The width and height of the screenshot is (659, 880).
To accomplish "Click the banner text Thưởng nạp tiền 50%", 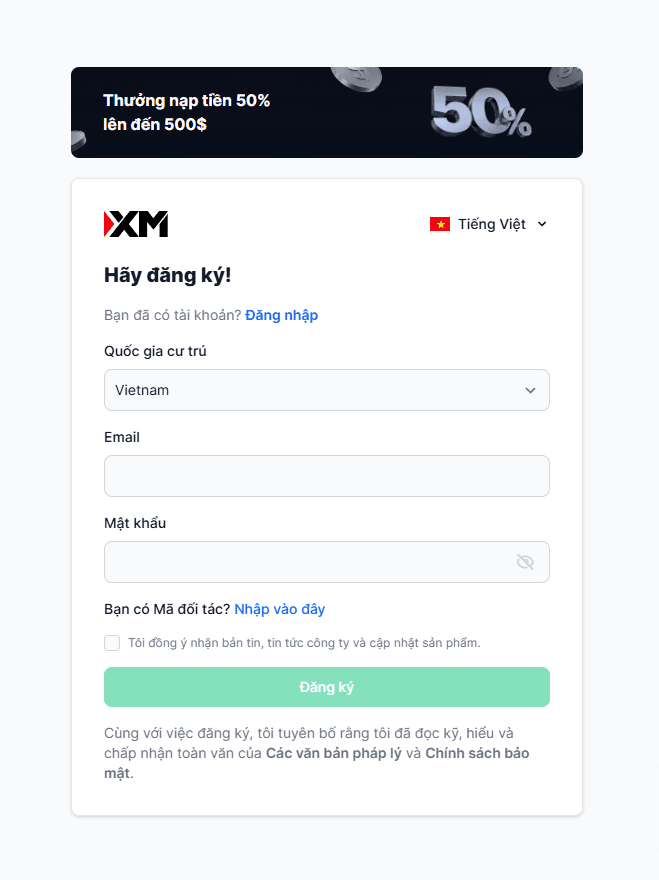I will 186,100.
